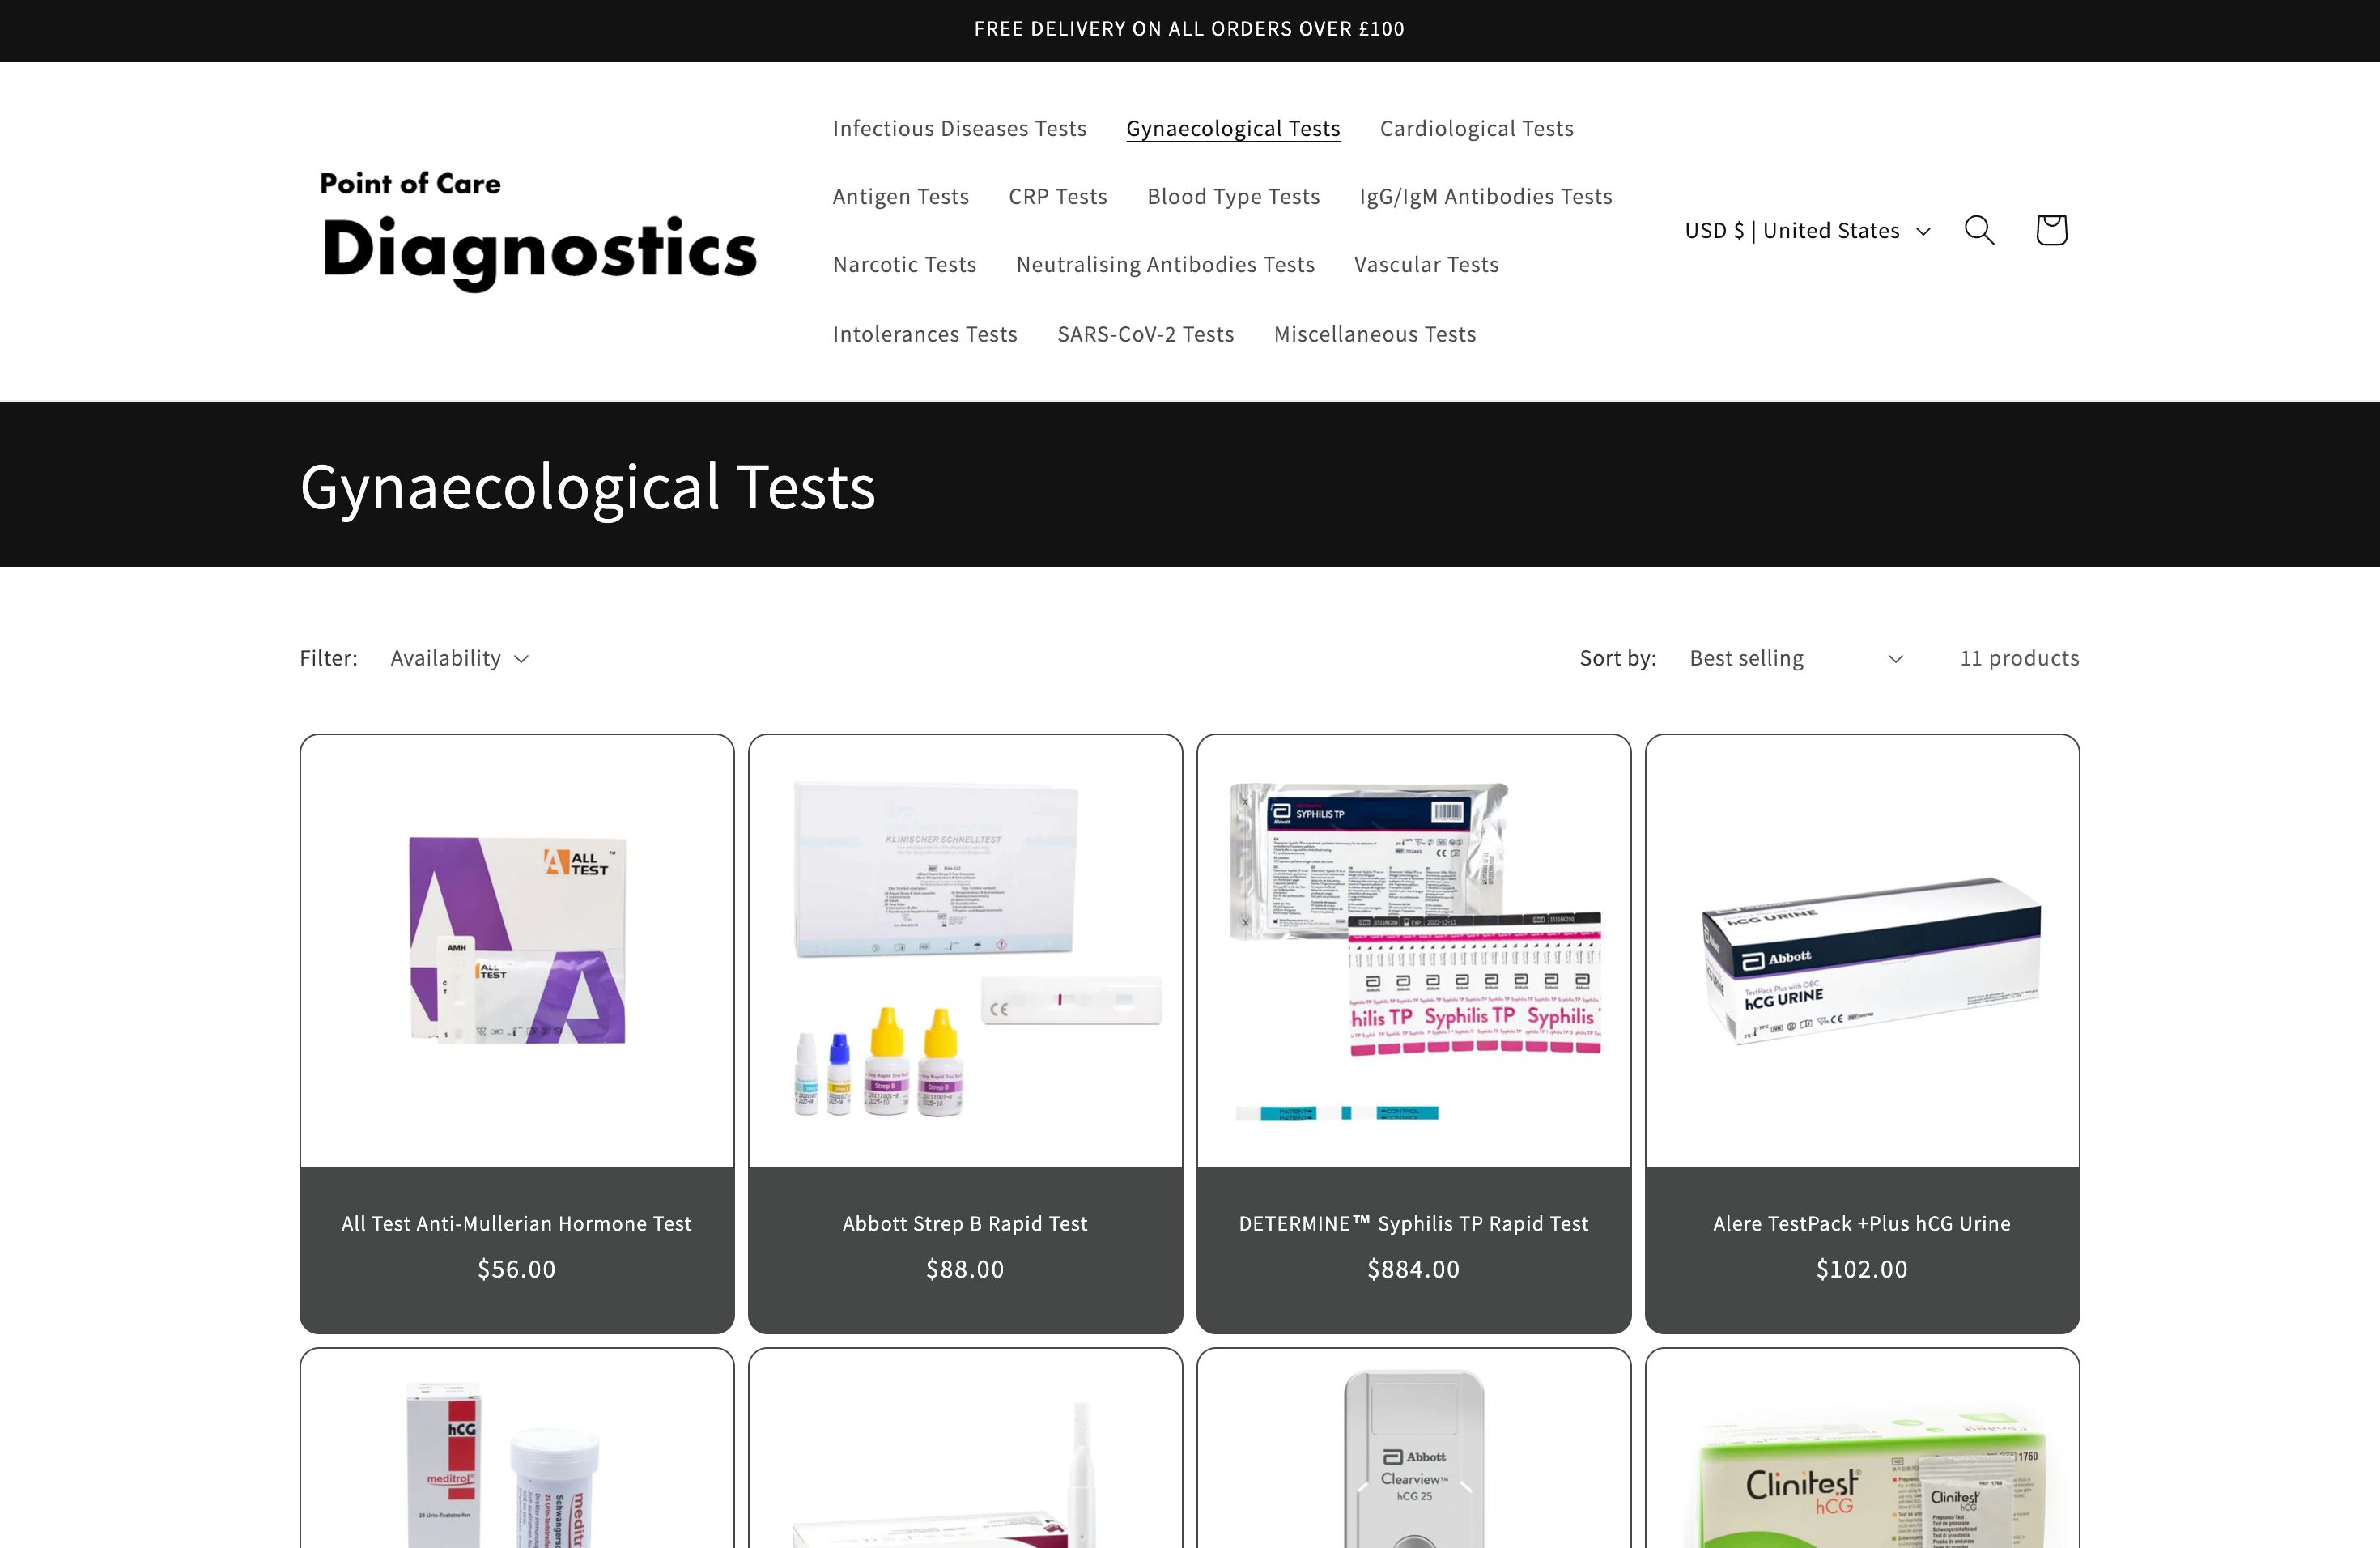
Task: Click the search icon to find products
Action: click(1981, 229)
